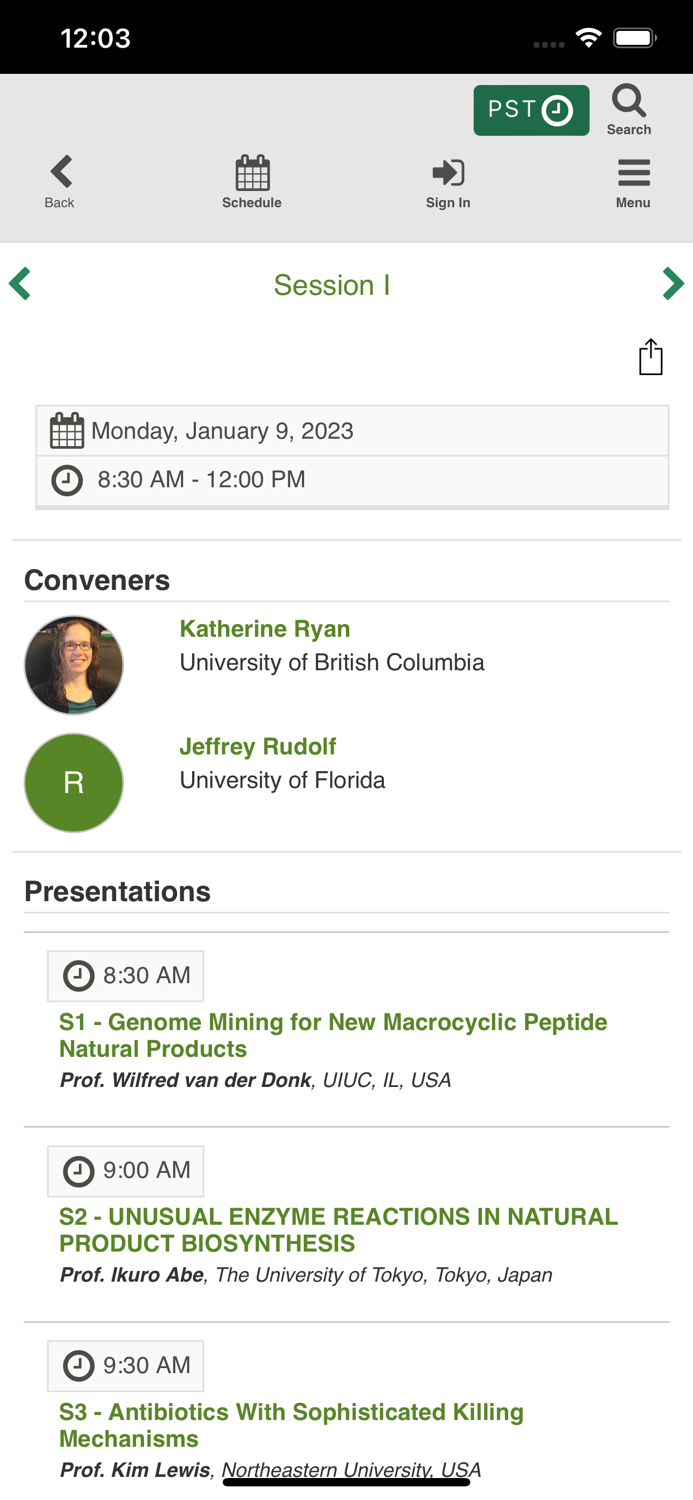Tap the 9:30 AM time badge

[x=126, y=1366]
